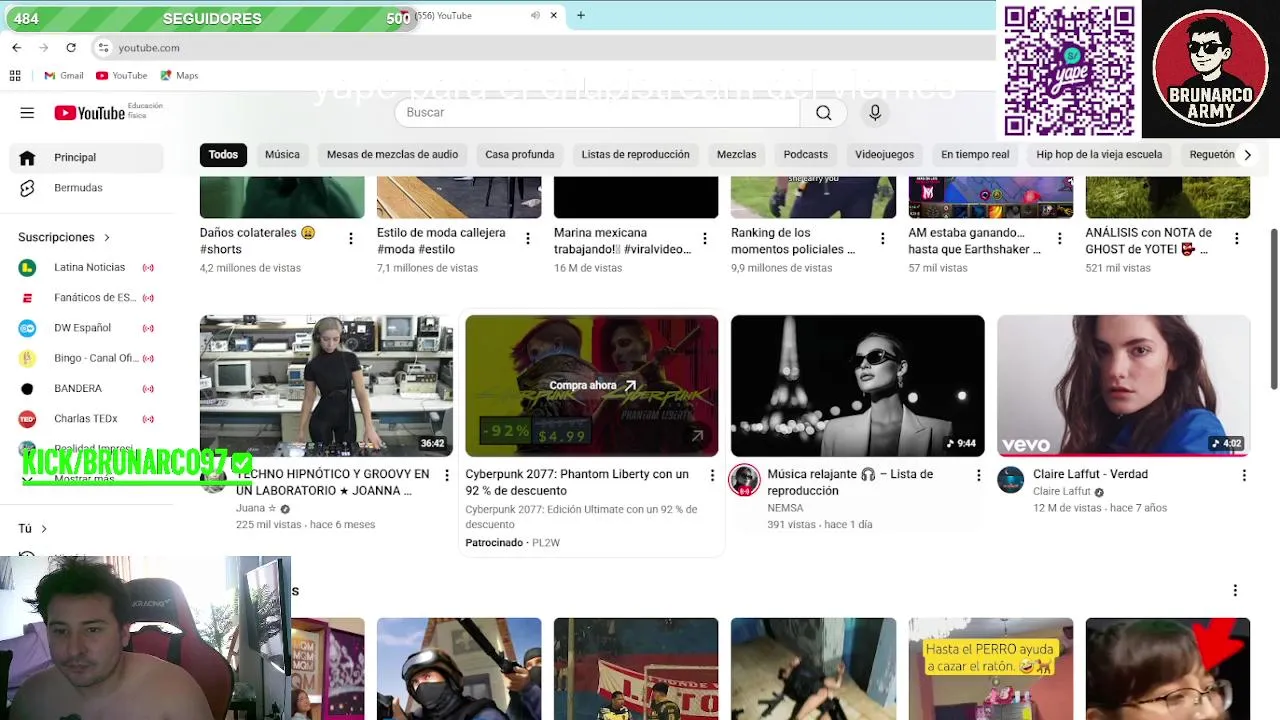The height and width of the screenshot is (720, 1280).
Task: Open Claire Laffut channel avatar
Action: click(x=1011, y=480)
